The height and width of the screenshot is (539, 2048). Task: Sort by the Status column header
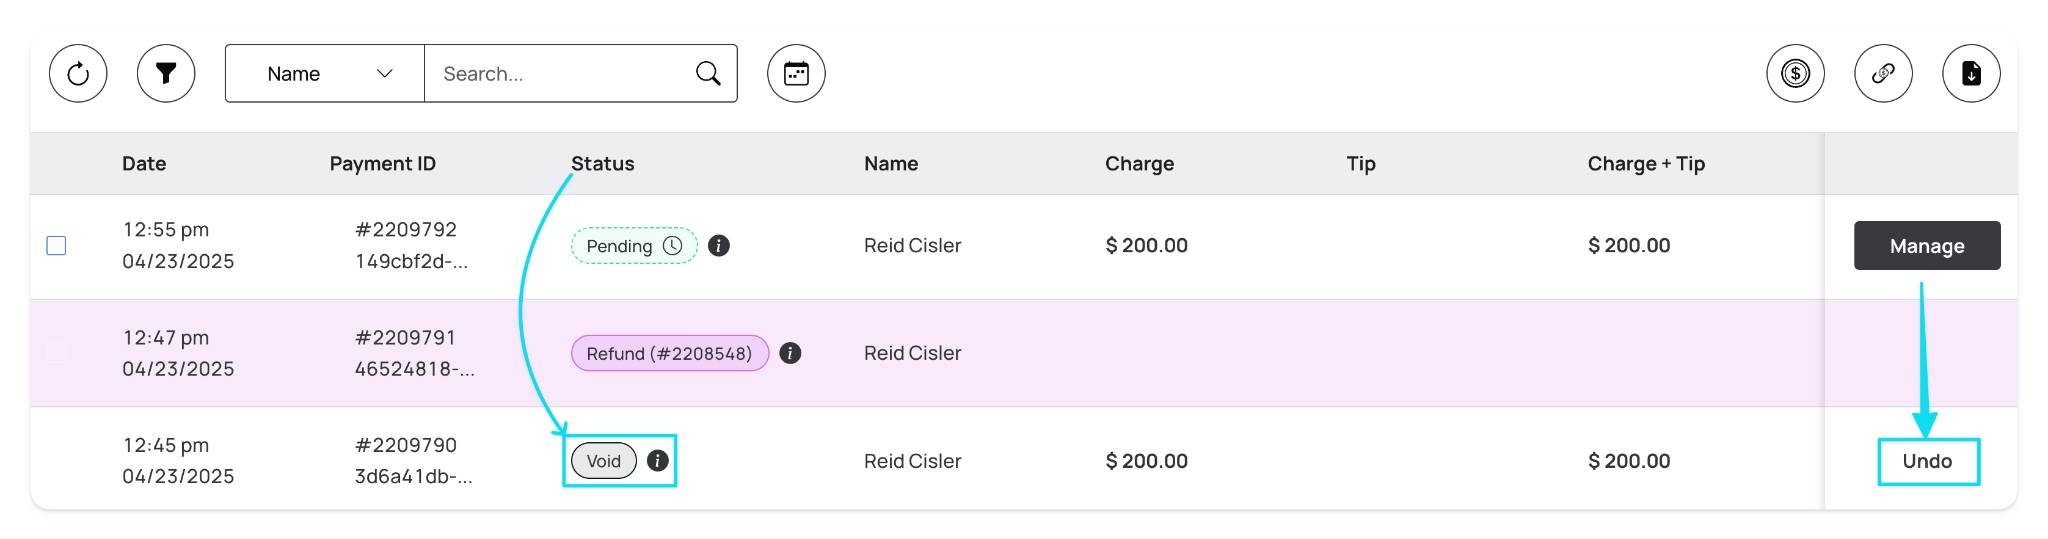(602, 164)
